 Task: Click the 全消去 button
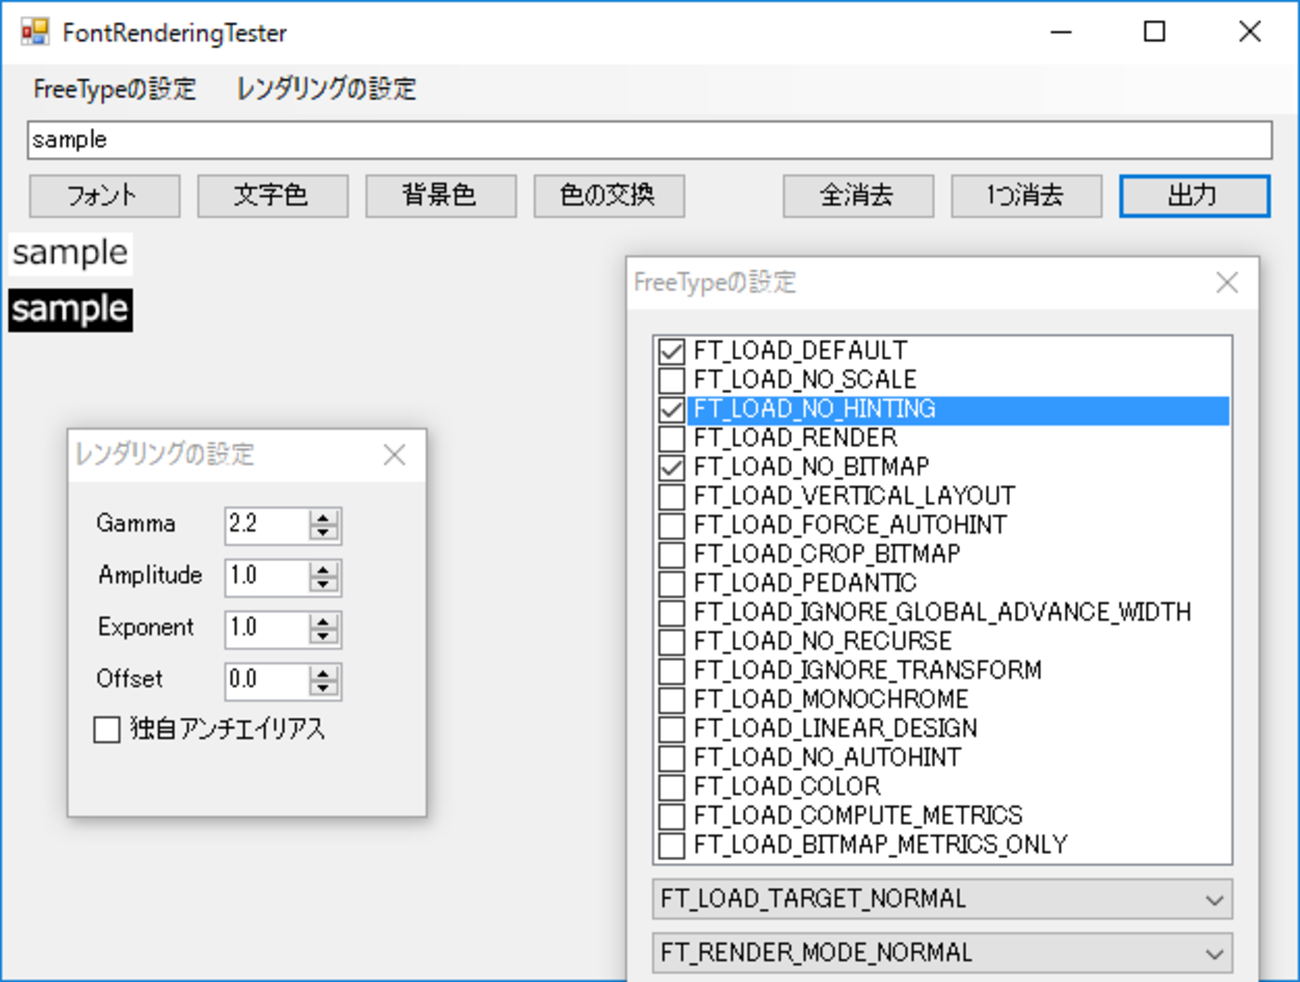pos(859,196)
